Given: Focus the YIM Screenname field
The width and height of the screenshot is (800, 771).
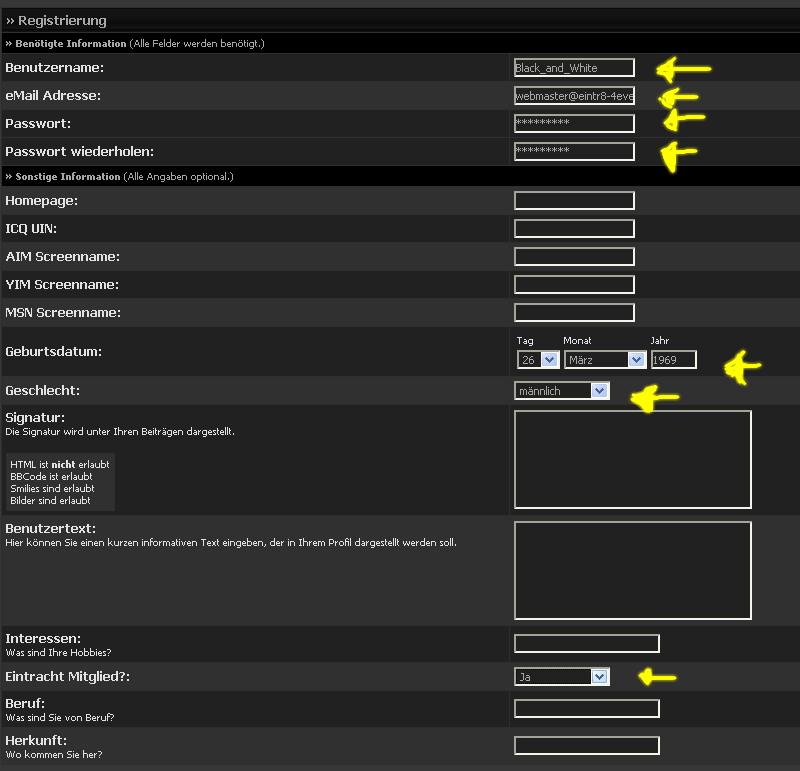Looking at the screenshot, I should click(574, 285).
